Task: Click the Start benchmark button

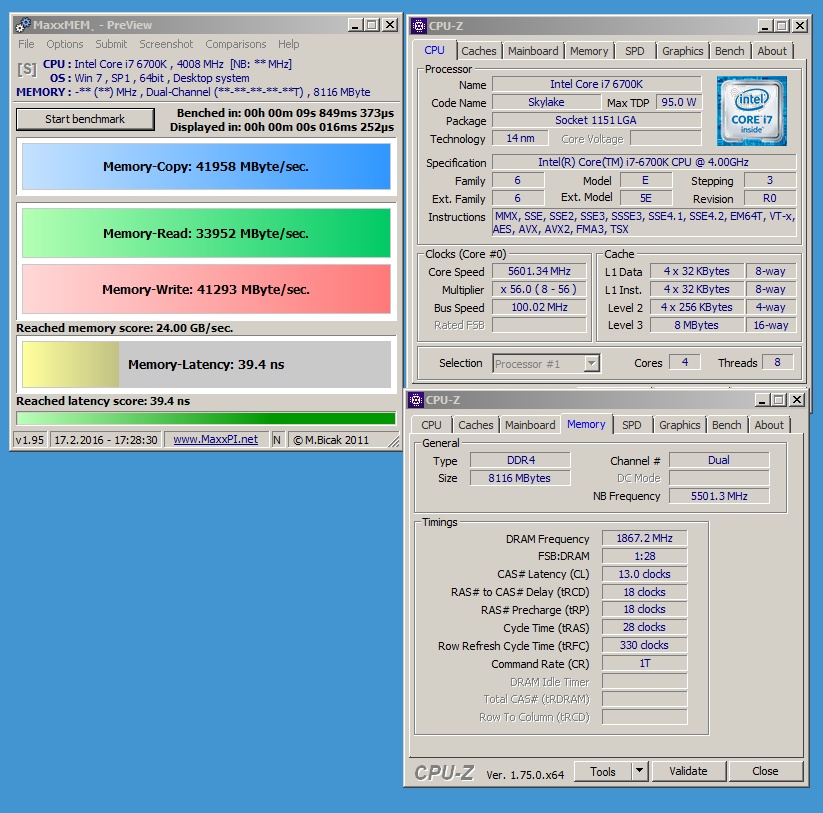Action: point(85,119)
